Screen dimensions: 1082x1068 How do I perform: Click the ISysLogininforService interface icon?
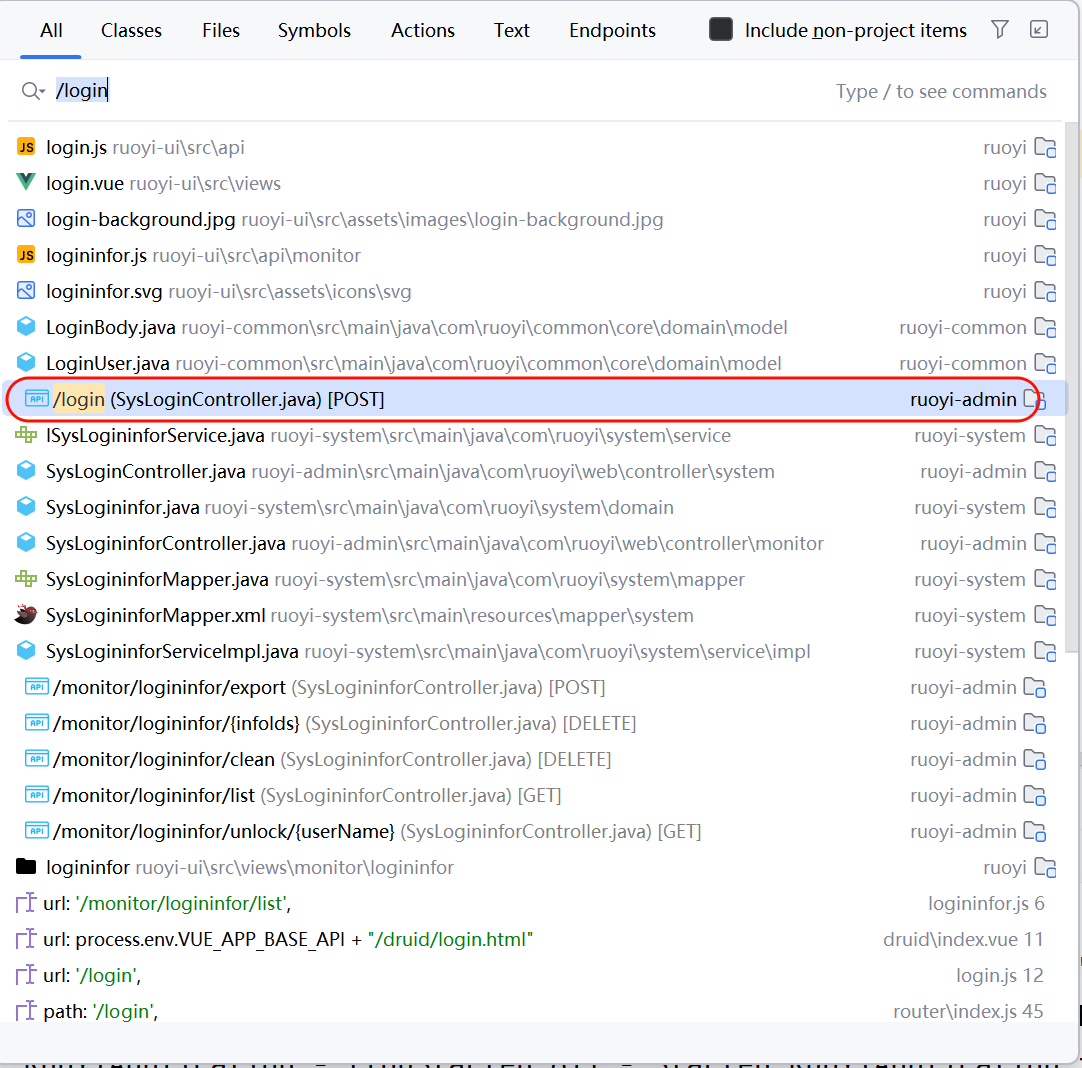pyautogui.click(x=26, y=435)
